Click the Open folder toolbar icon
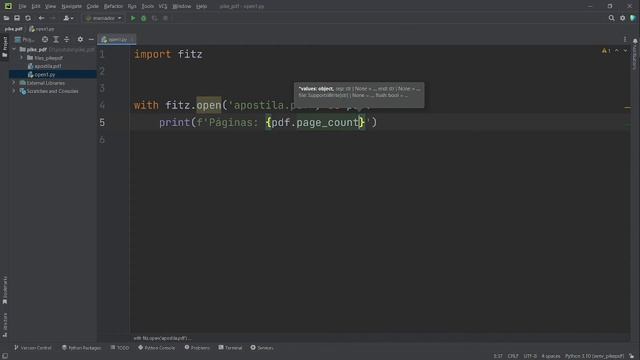Screen dimensions: 640x360 (x=7, y=18)
